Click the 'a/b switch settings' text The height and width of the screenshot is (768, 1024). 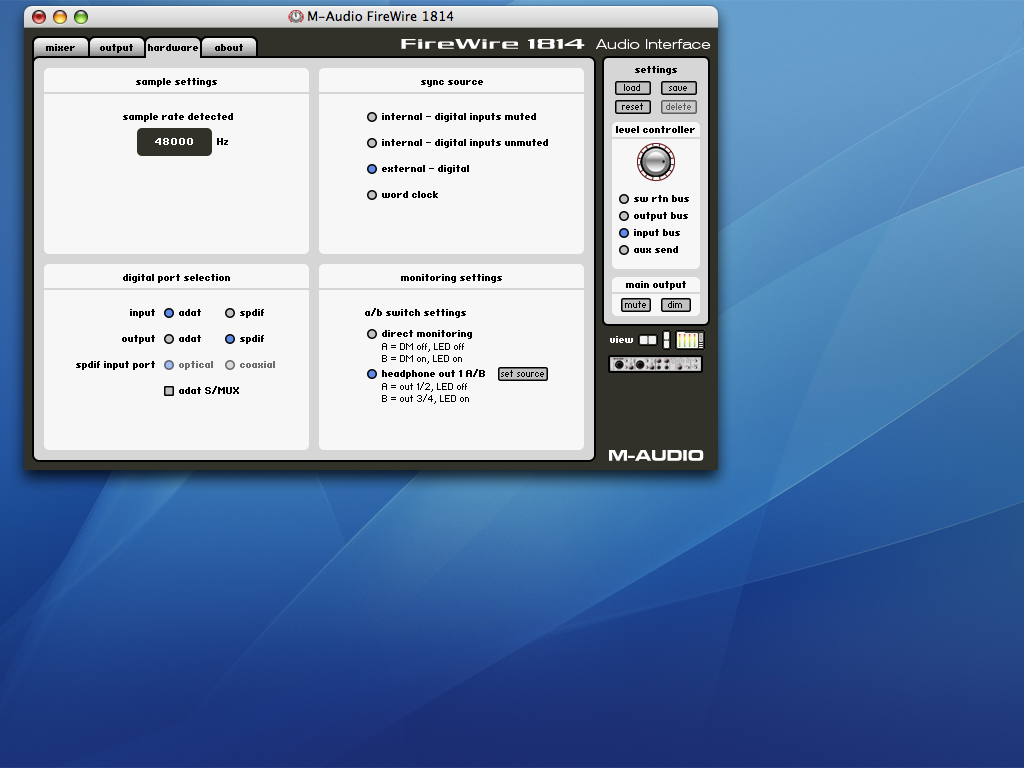point(415,313)
